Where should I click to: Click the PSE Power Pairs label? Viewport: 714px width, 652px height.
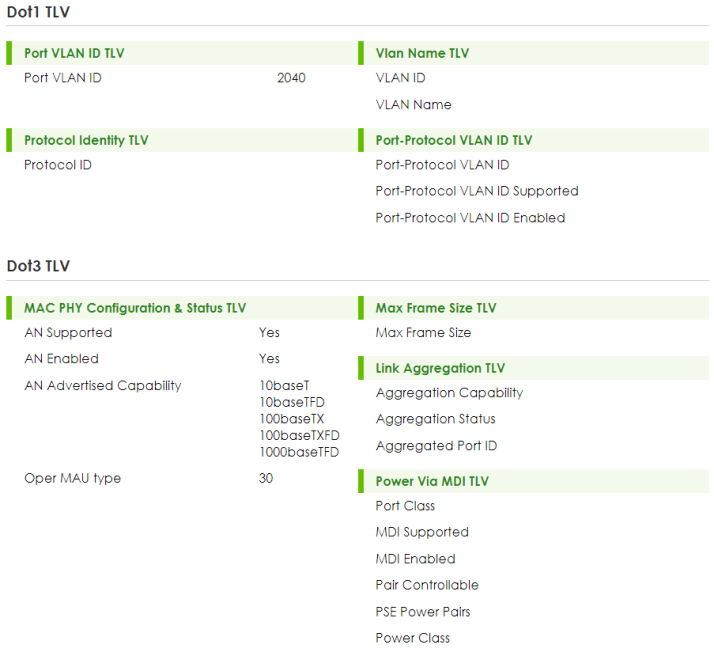[423, 612]
